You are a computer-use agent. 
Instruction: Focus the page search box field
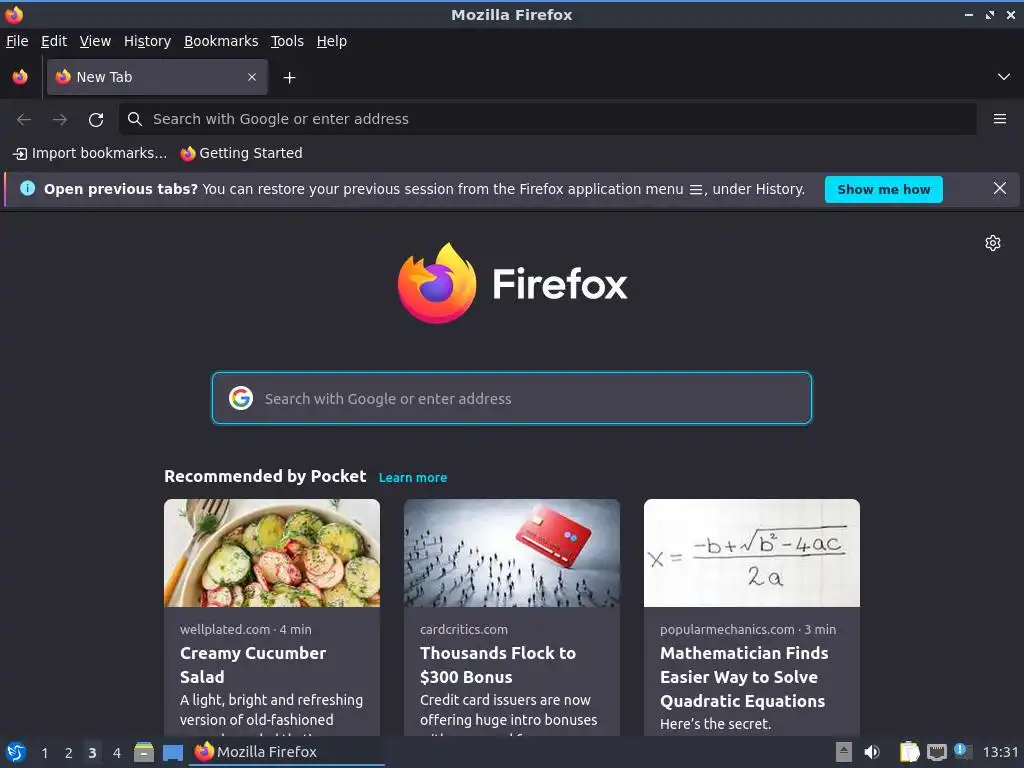(512, 398)
